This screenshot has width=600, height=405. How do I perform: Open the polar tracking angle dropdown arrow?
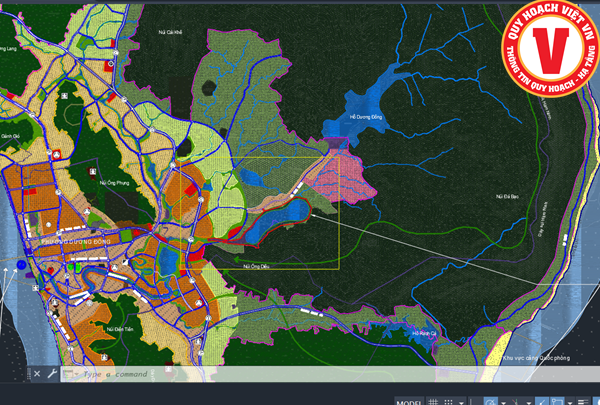[x=503, y=402]
